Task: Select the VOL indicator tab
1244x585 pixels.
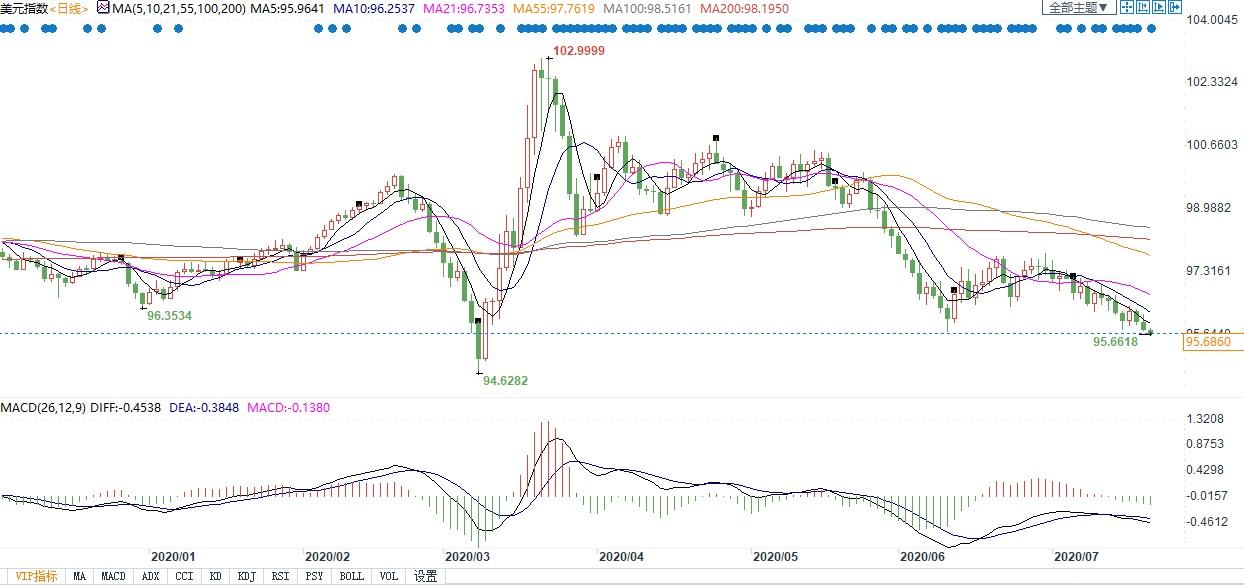Action: click(x=390, y=576)
